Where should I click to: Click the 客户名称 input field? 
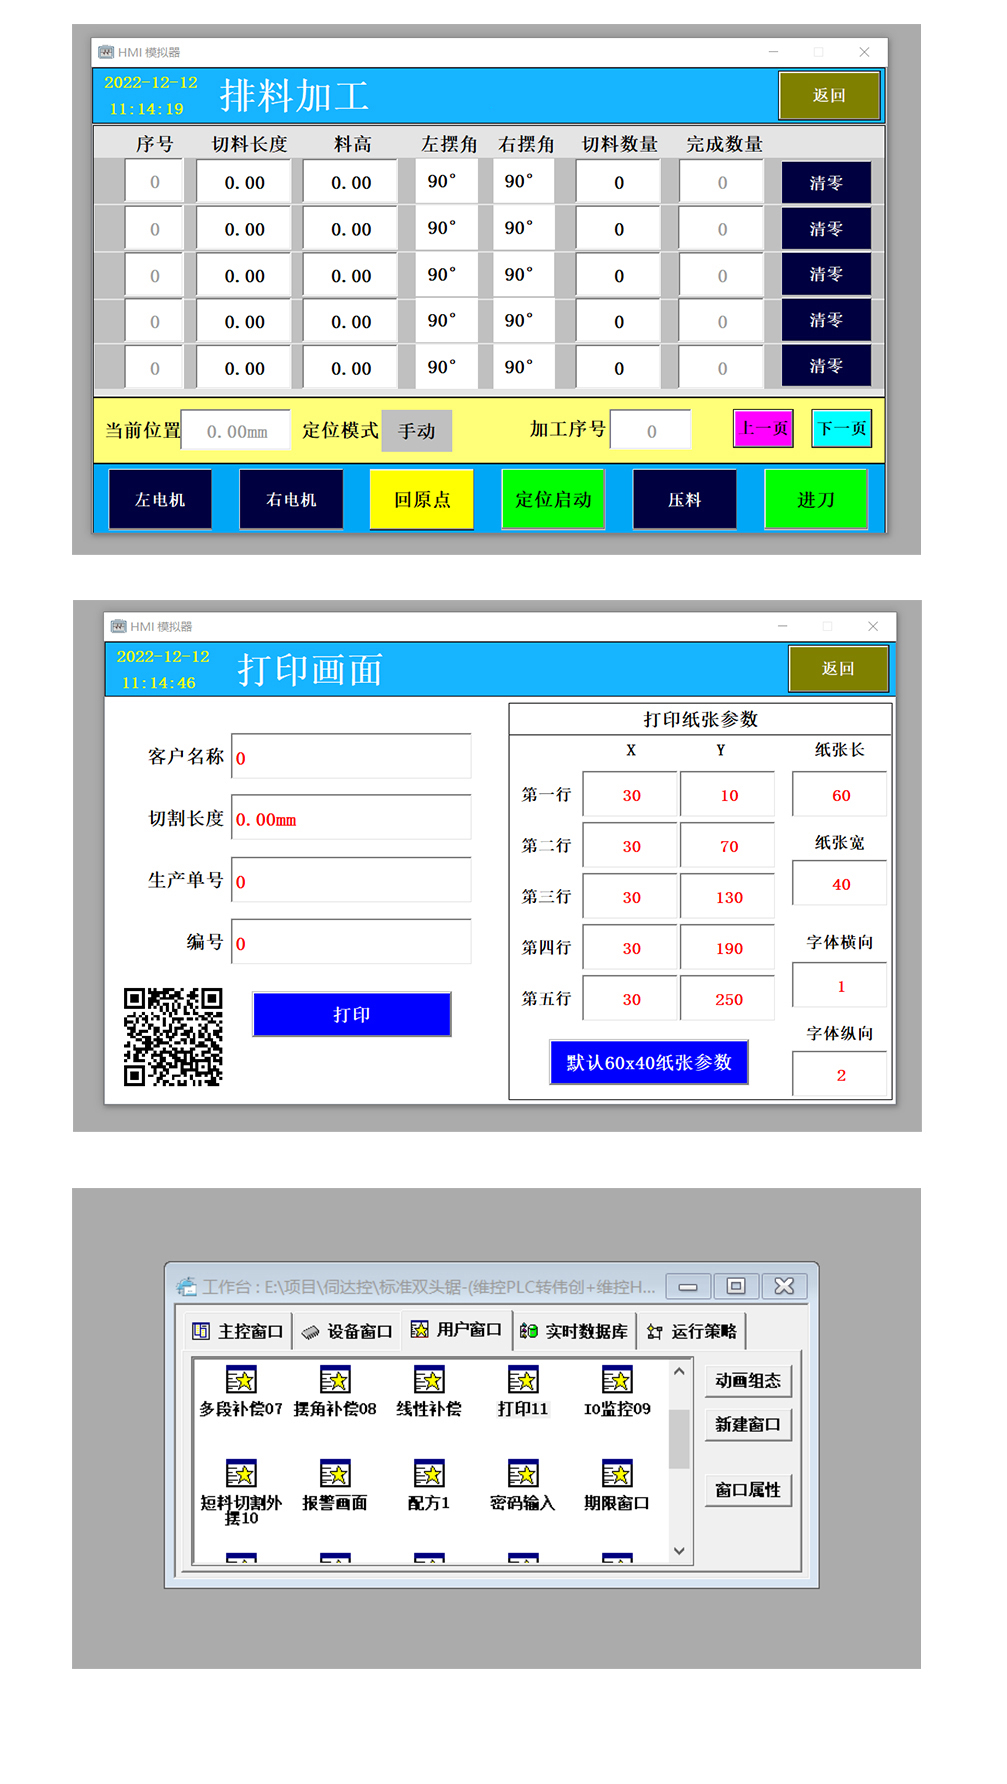pos(351,757)
